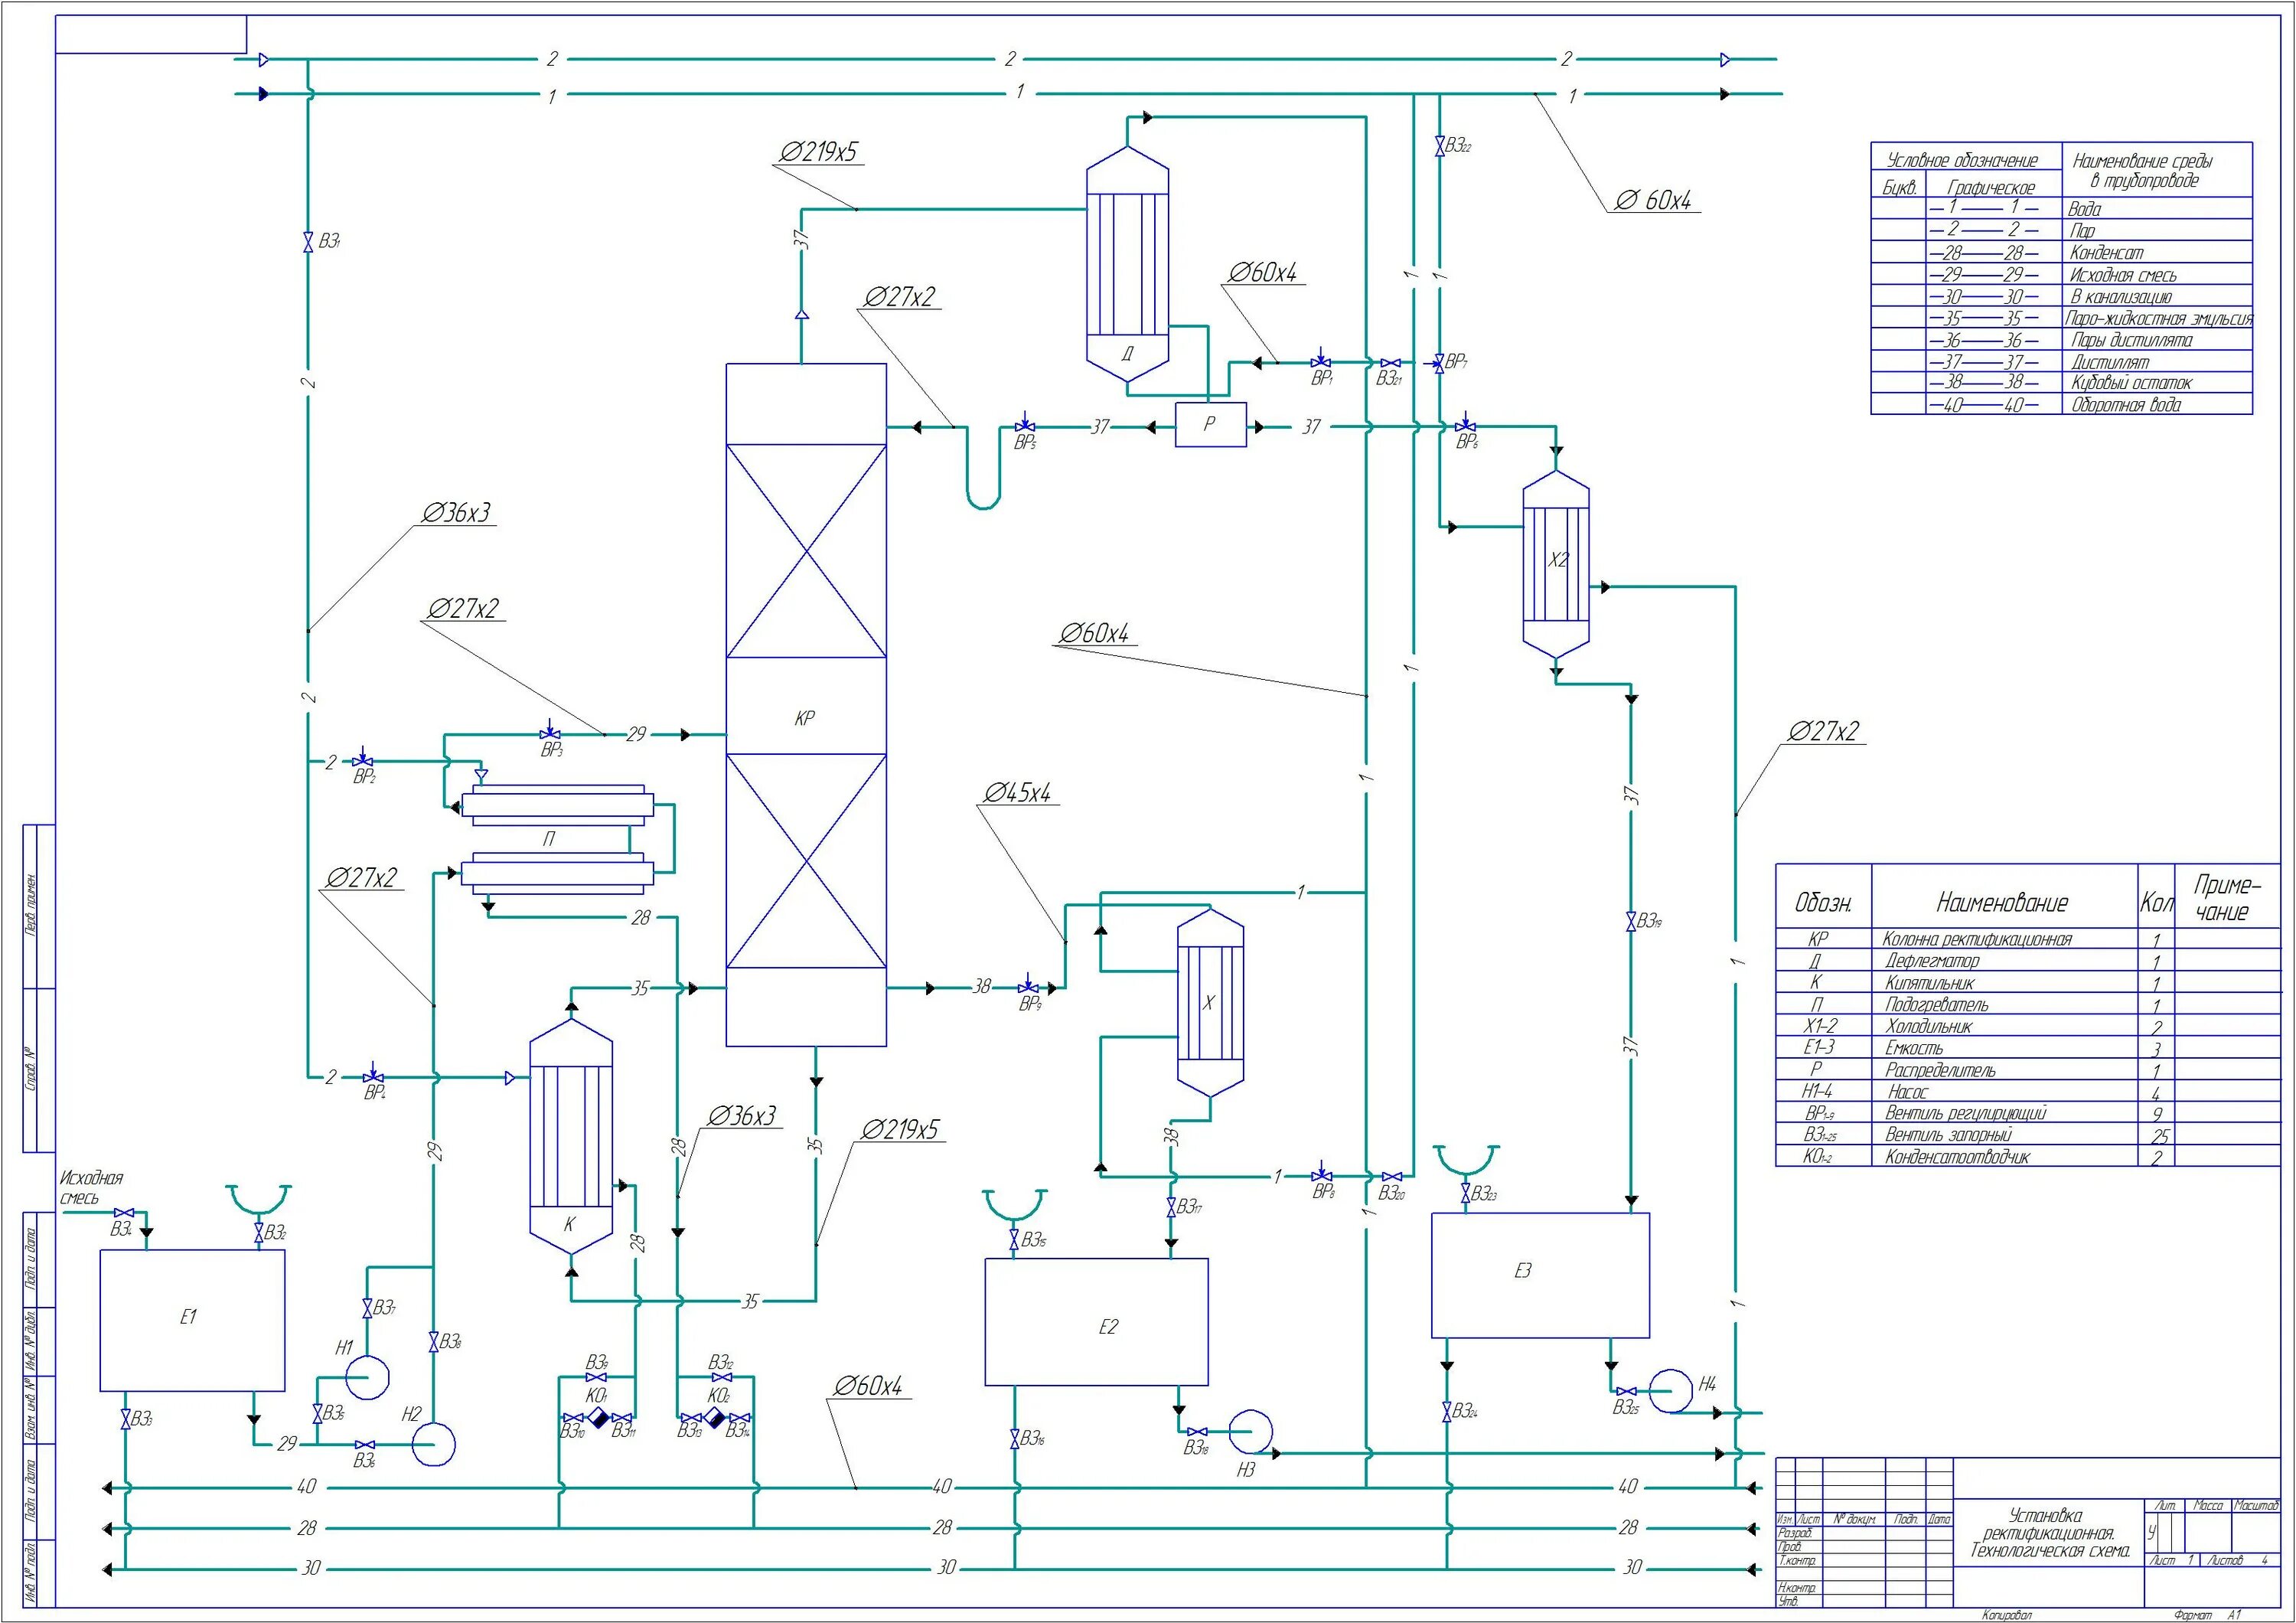Click shut-off valve ВЗ24 below tank Е3
Viewport: 2296px width, 1623px height.
[1446, 1411]
